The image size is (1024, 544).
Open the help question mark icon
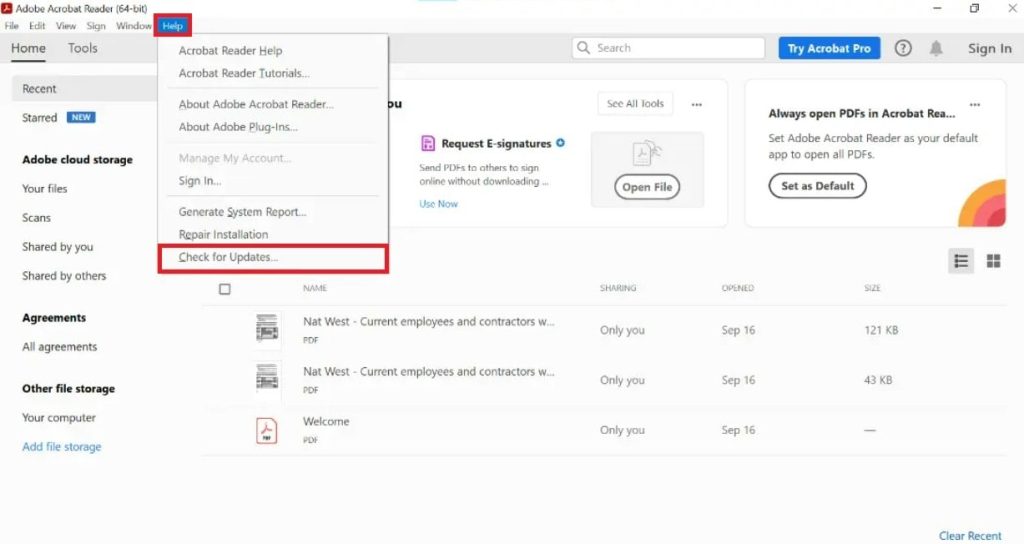coord(903,48)
